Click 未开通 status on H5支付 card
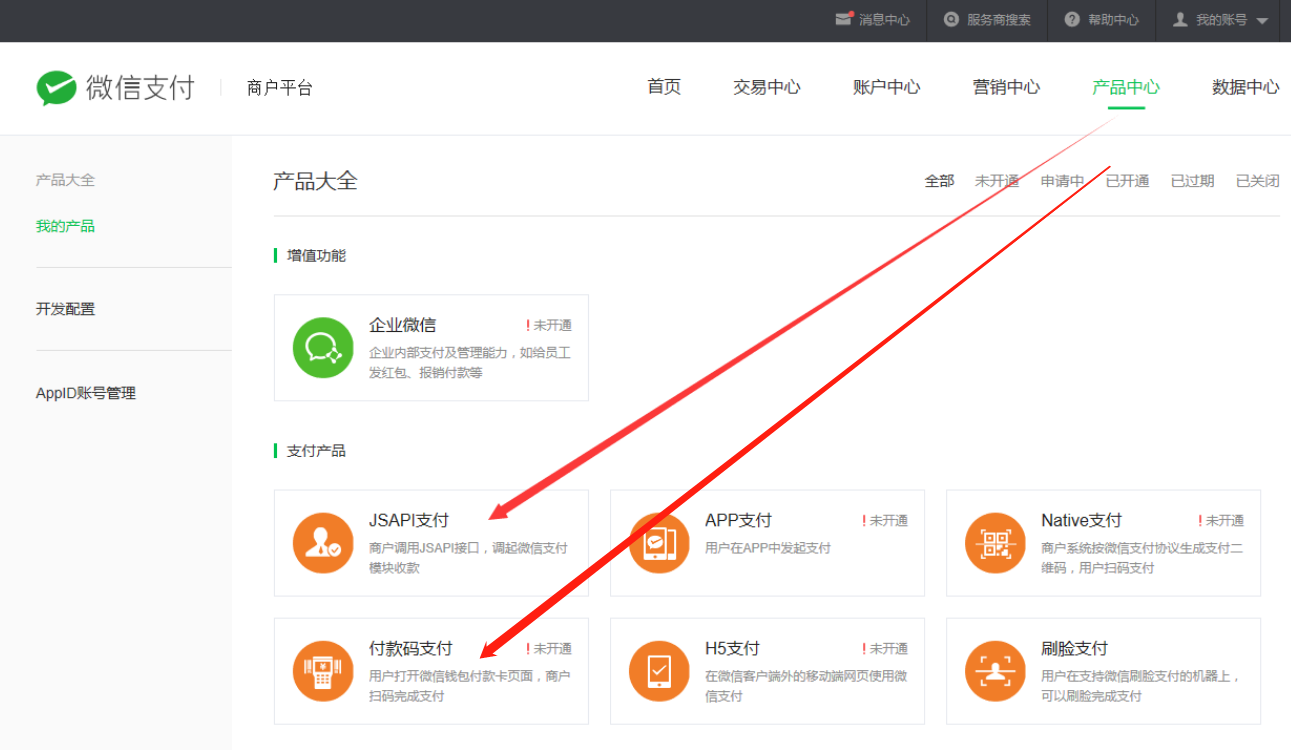The width and height of the screenshot is (1291, 750). click(885, 648)
